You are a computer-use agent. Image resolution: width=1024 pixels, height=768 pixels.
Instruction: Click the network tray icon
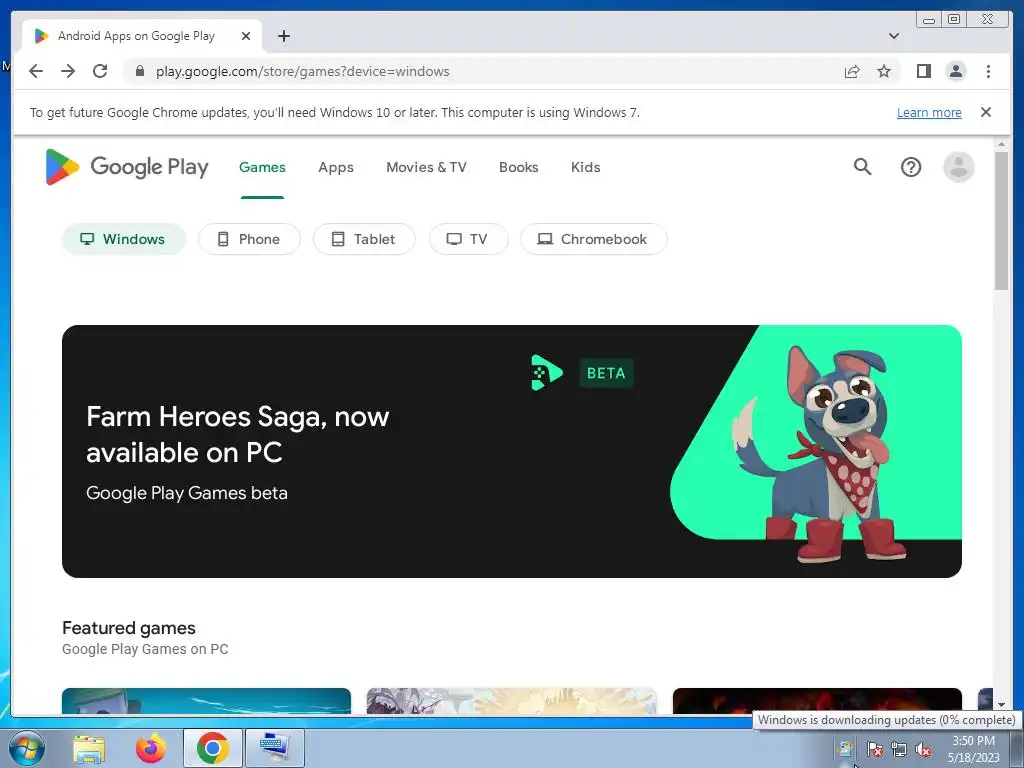pos(899,749)
